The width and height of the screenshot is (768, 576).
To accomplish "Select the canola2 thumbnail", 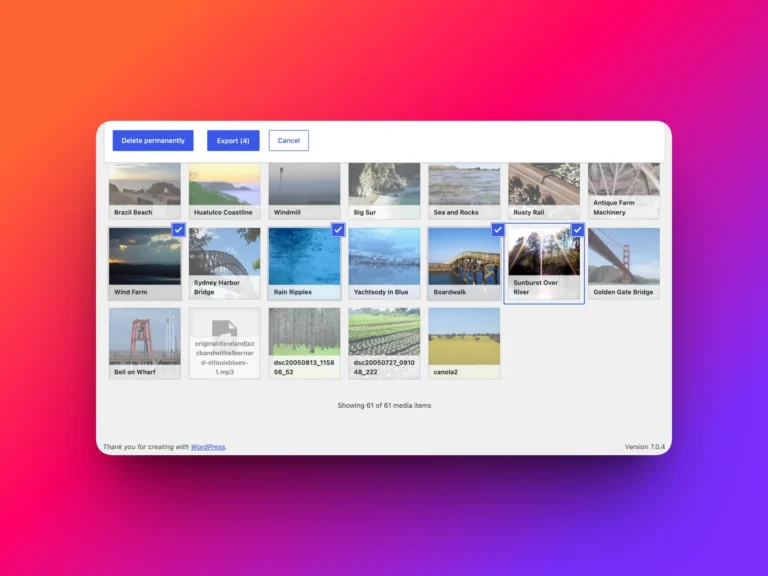I will [x=464, y=343].
